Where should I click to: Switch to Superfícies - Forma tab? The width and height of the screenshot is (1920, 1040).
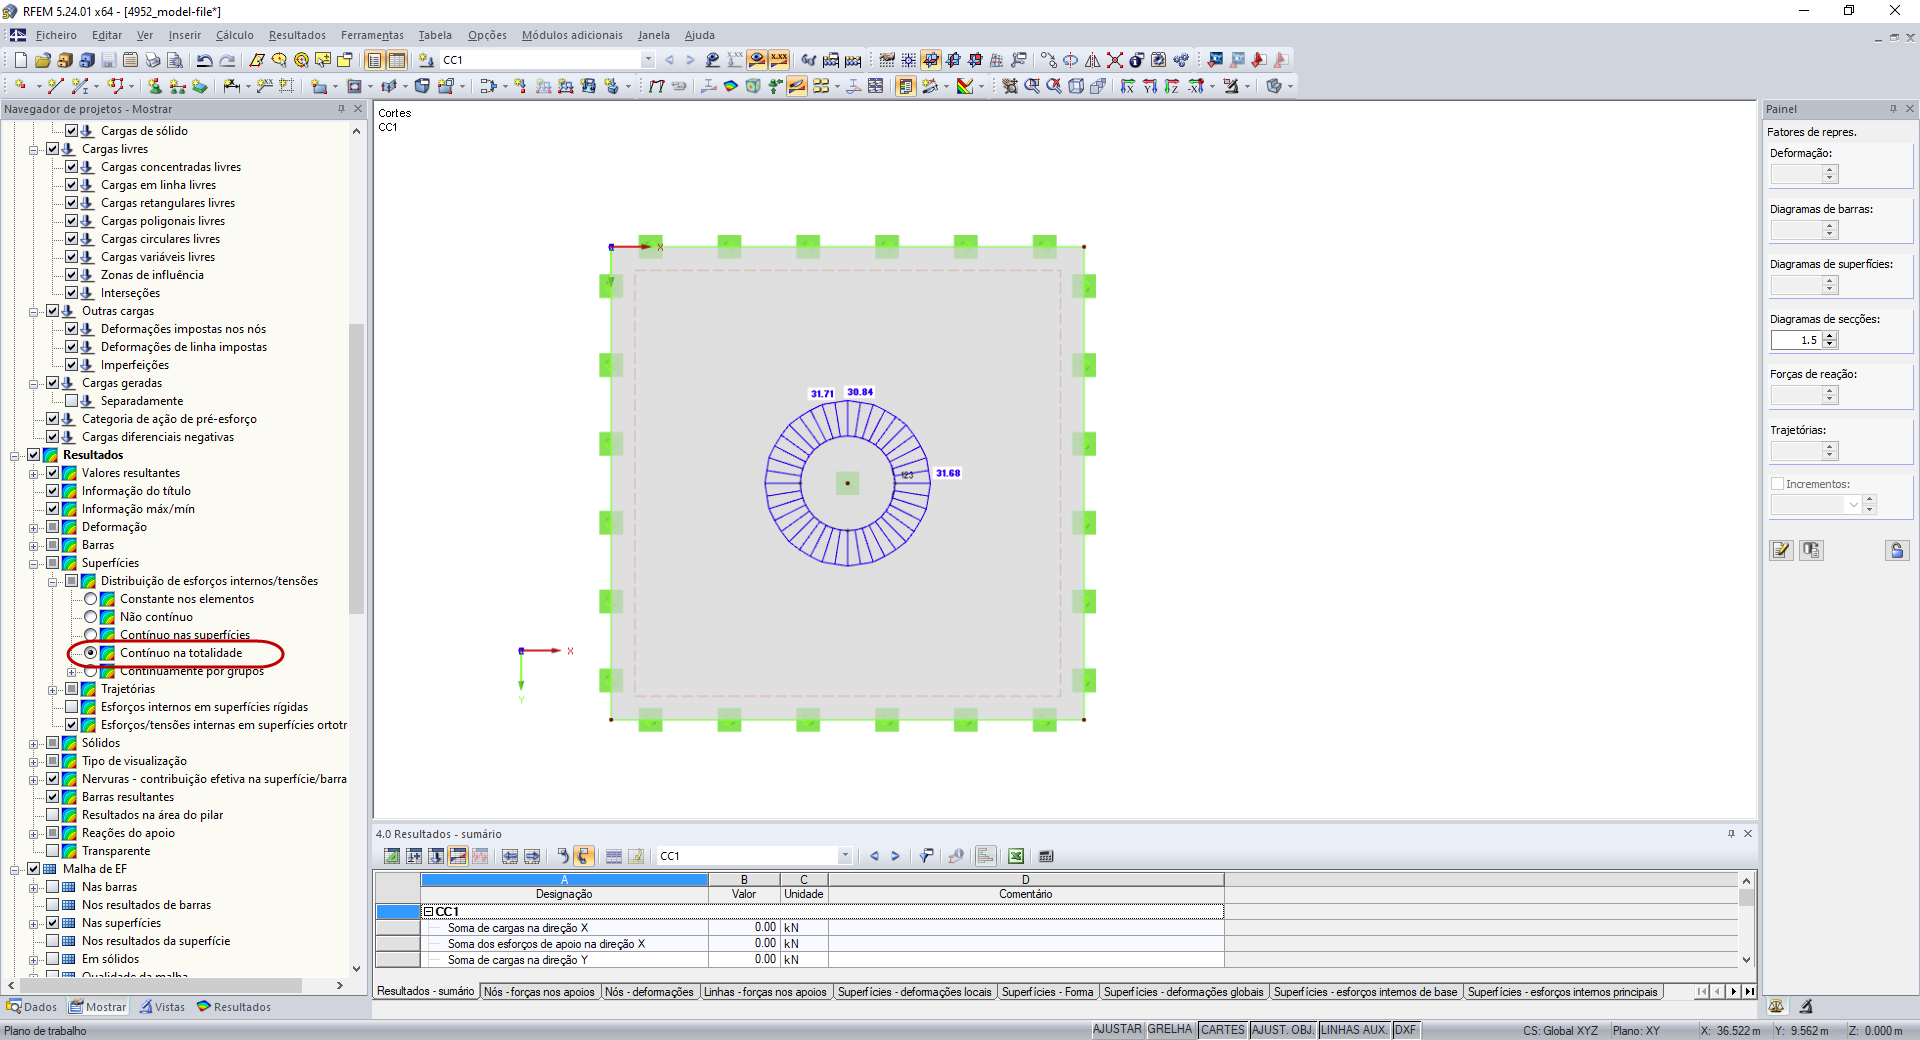coord(1047,992)
